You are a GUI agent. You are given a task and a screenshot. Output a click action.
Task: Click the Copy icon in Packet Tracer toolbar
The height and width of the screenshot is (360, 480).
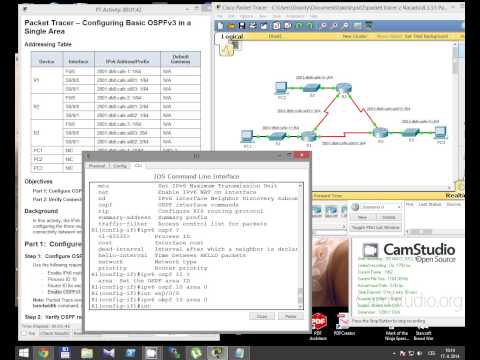(277, 26)
